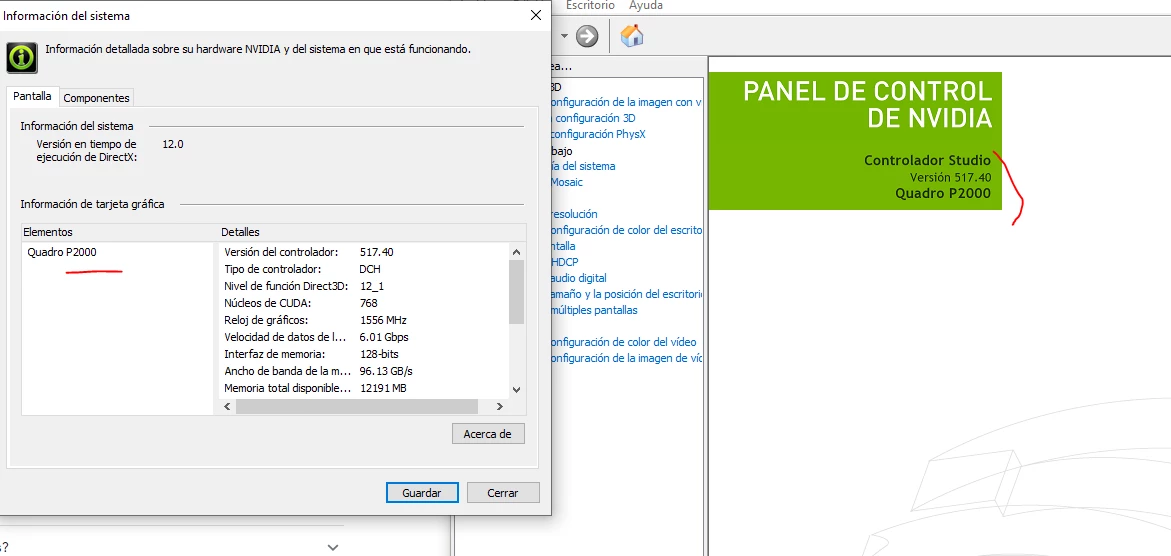Click the horizontal scrollbar thumb under details
The height and width of the screenshot is (556, 1171).
point(356,407)
